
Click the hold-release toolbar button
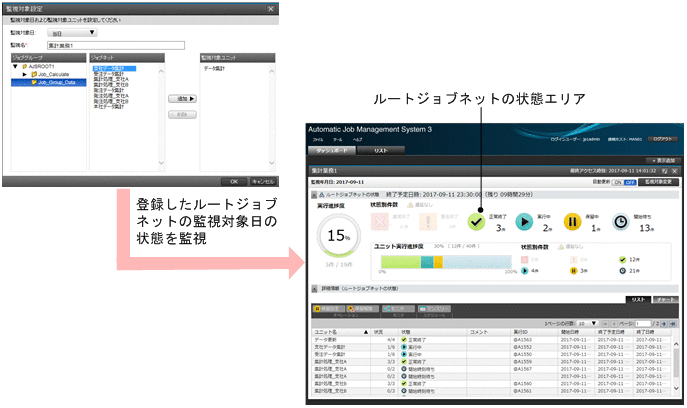click(x=362, y=309)
